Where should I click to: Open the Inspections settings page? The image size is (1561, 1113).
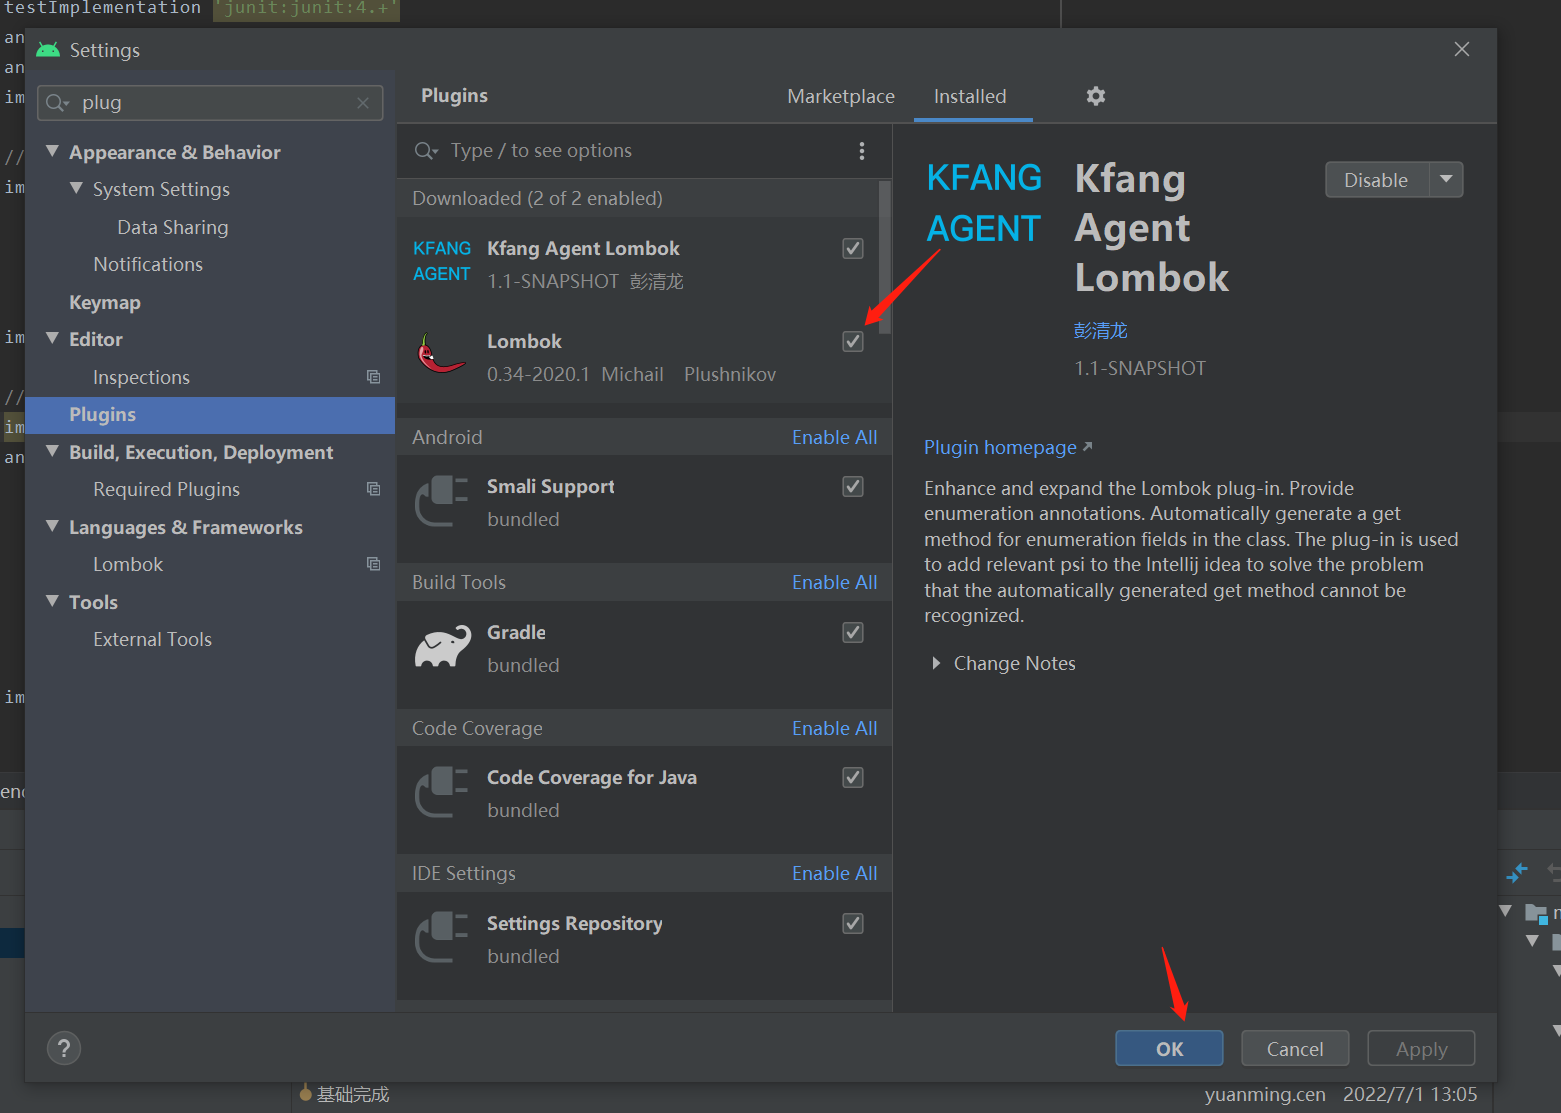coord(141,377)
